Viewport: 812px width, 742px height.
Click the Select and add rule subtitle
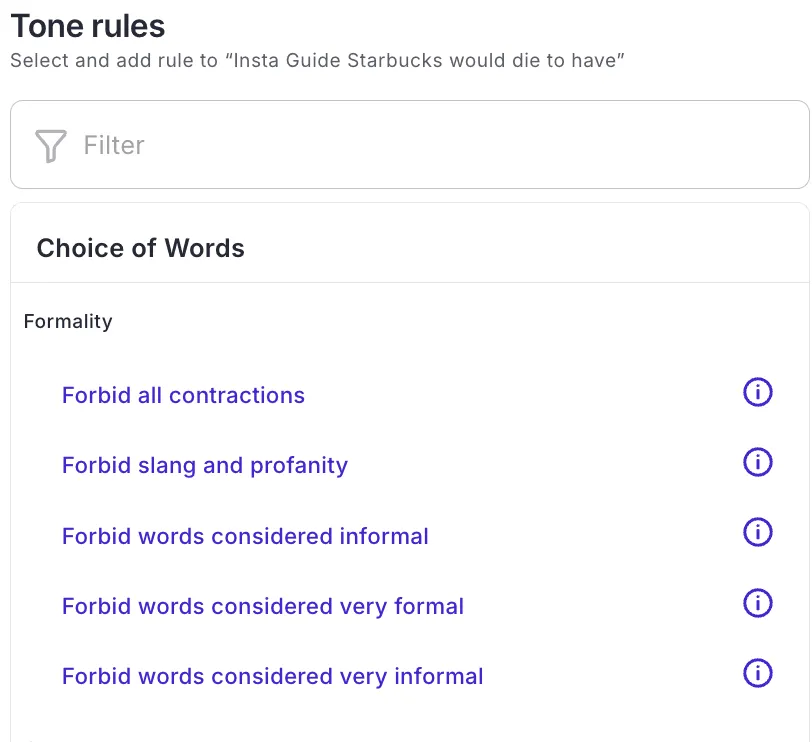(317, 61)
